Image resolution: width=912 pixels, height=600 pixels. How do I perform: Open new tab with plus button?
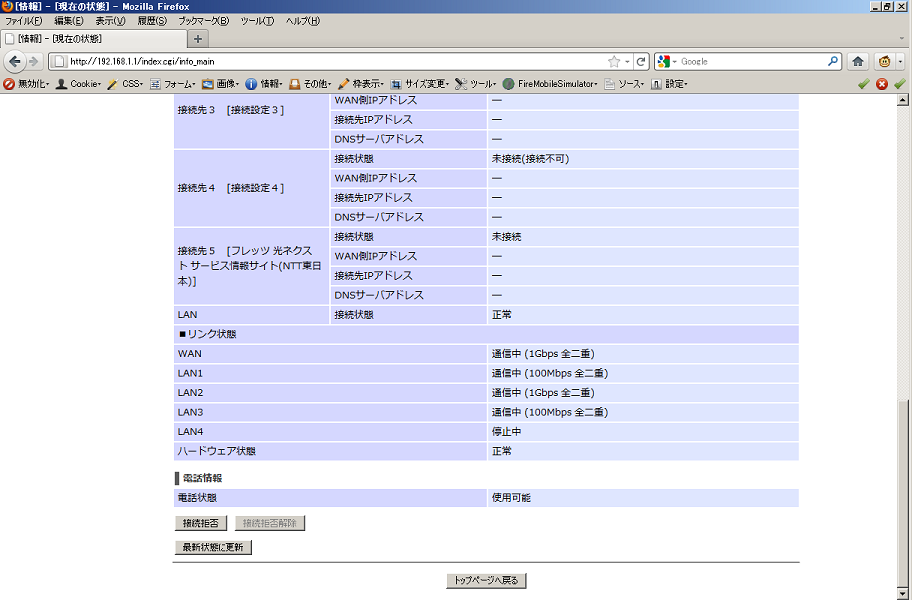pyautogui.click(x=198, y=39)
